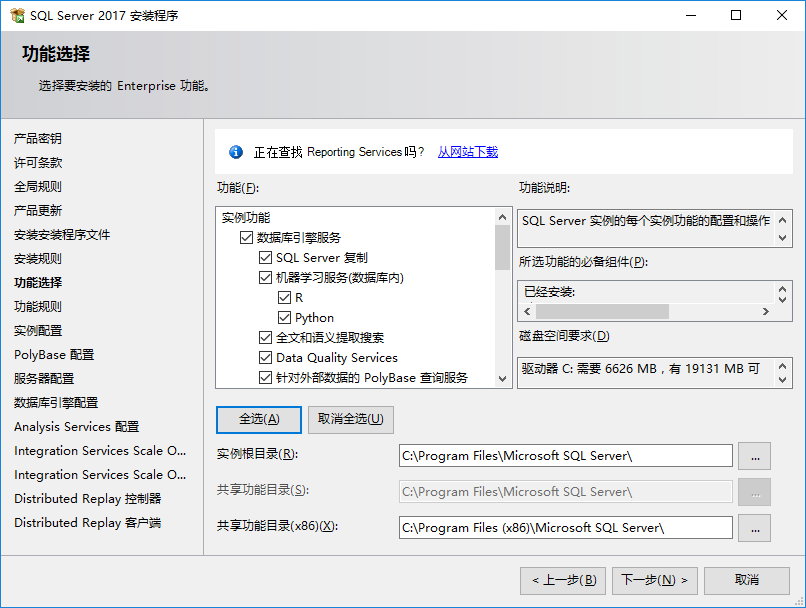Uncheck the R feature checkbox
Viewport: 806px width, 608px height.
click(284, 298)
